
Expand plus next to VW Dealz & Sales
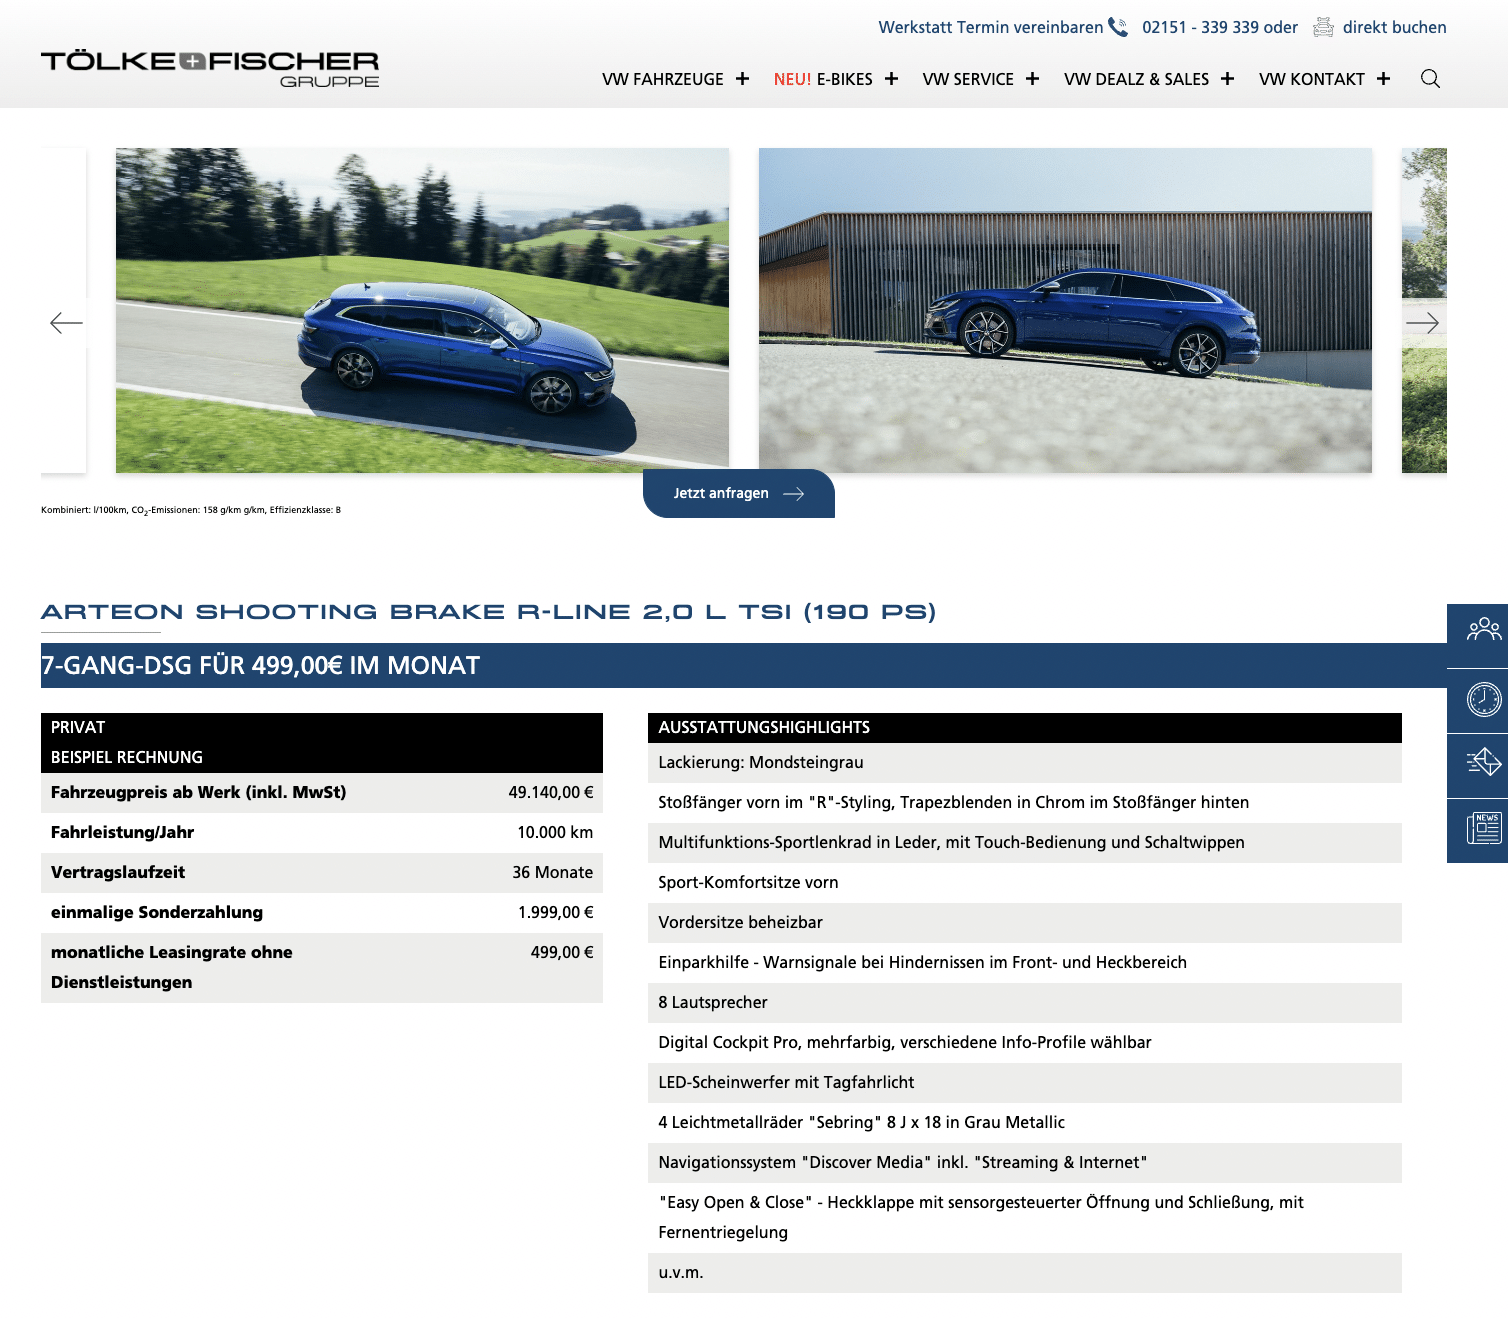(x=1227, y=79)
